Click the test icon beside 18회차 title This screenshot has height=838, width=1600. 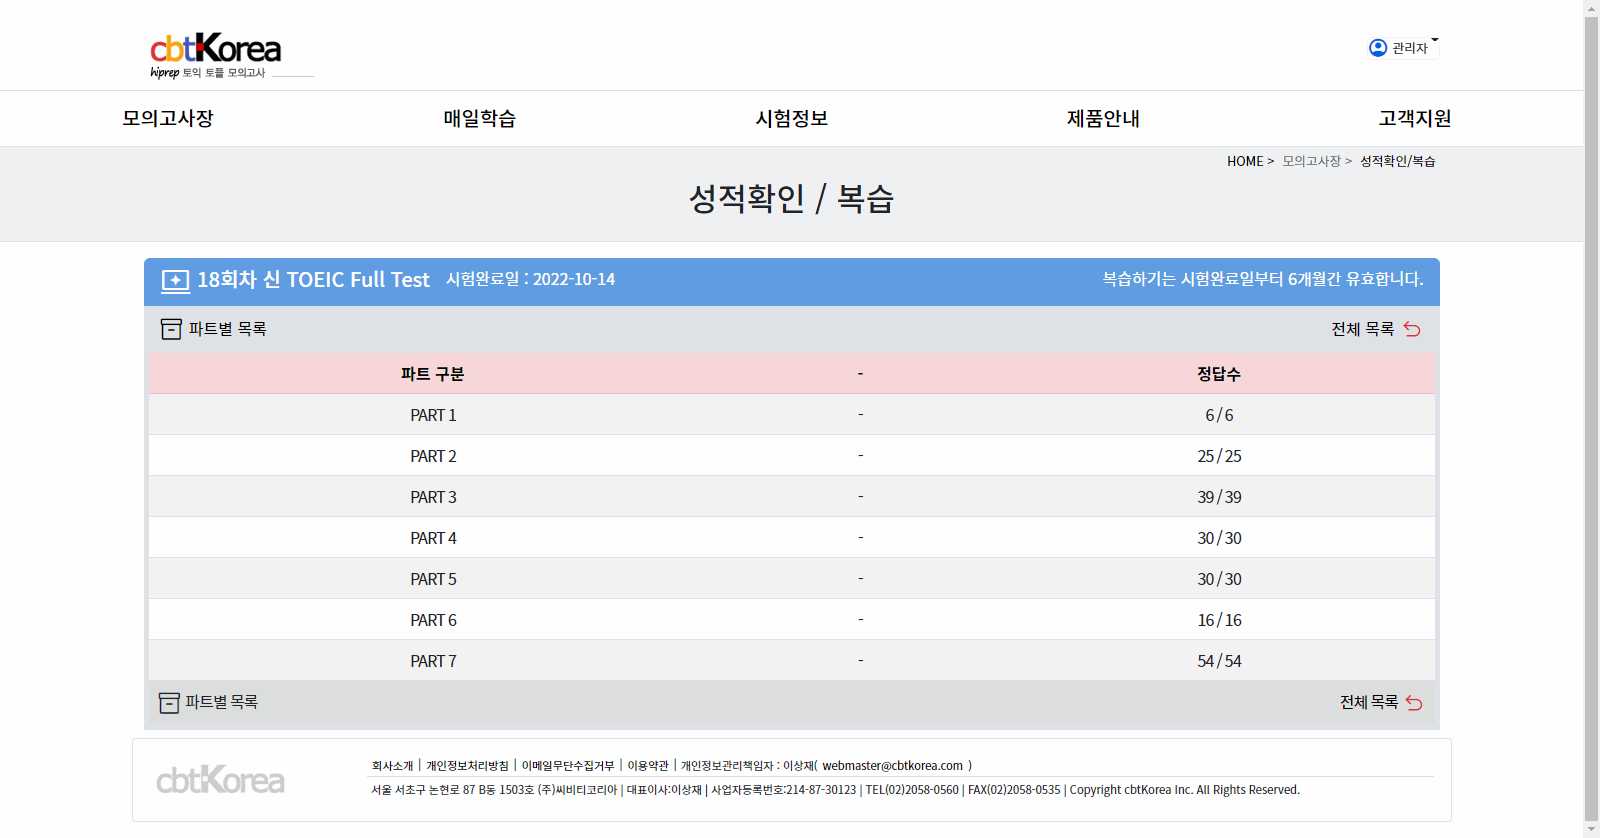175,281
